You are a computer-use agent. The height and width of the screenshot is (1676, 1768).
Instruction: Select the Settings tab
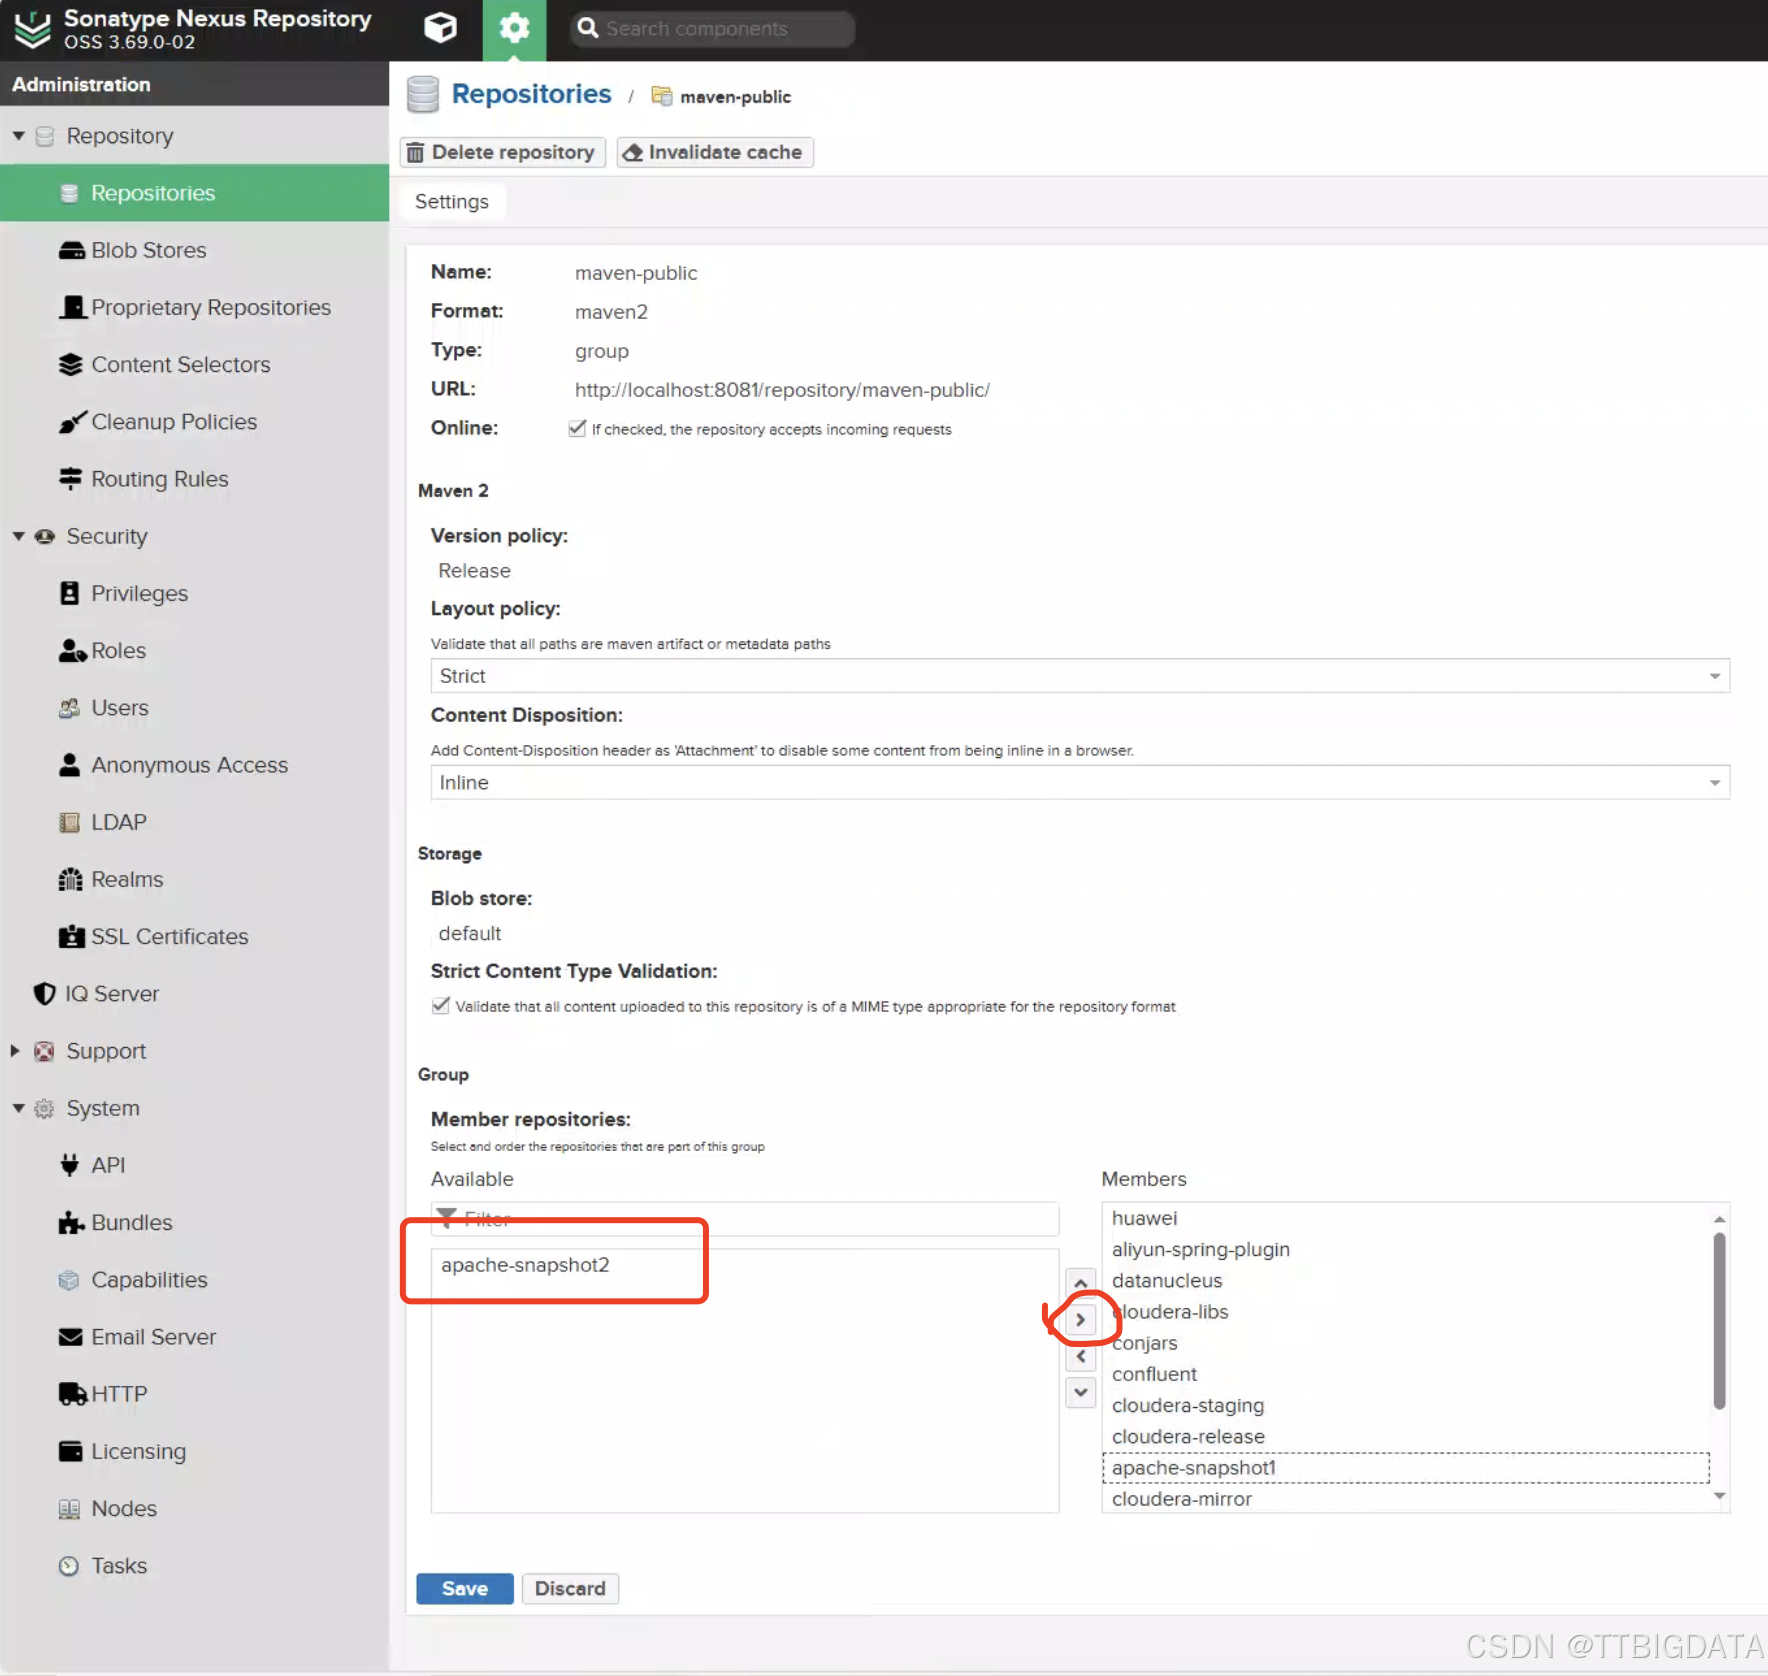(452, 202)
